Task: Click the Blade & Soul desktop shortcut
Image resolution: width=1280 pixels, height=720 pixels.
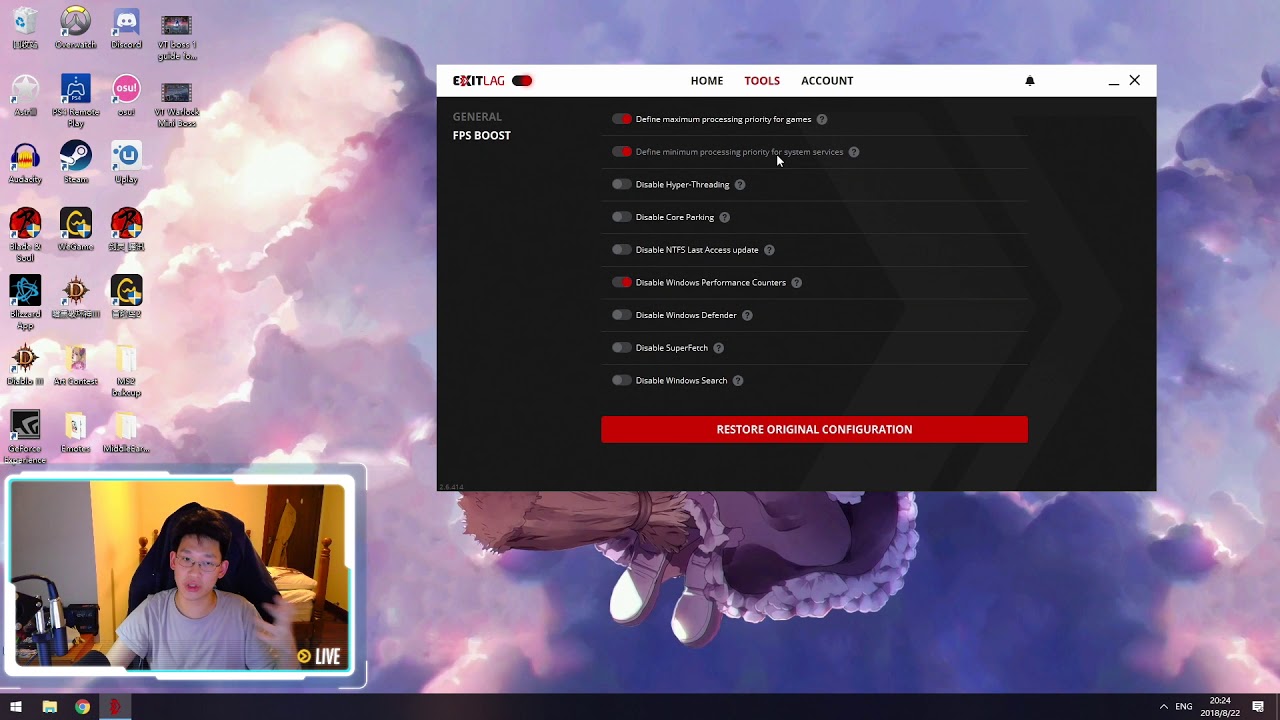Action: click(x=25, y=236)
